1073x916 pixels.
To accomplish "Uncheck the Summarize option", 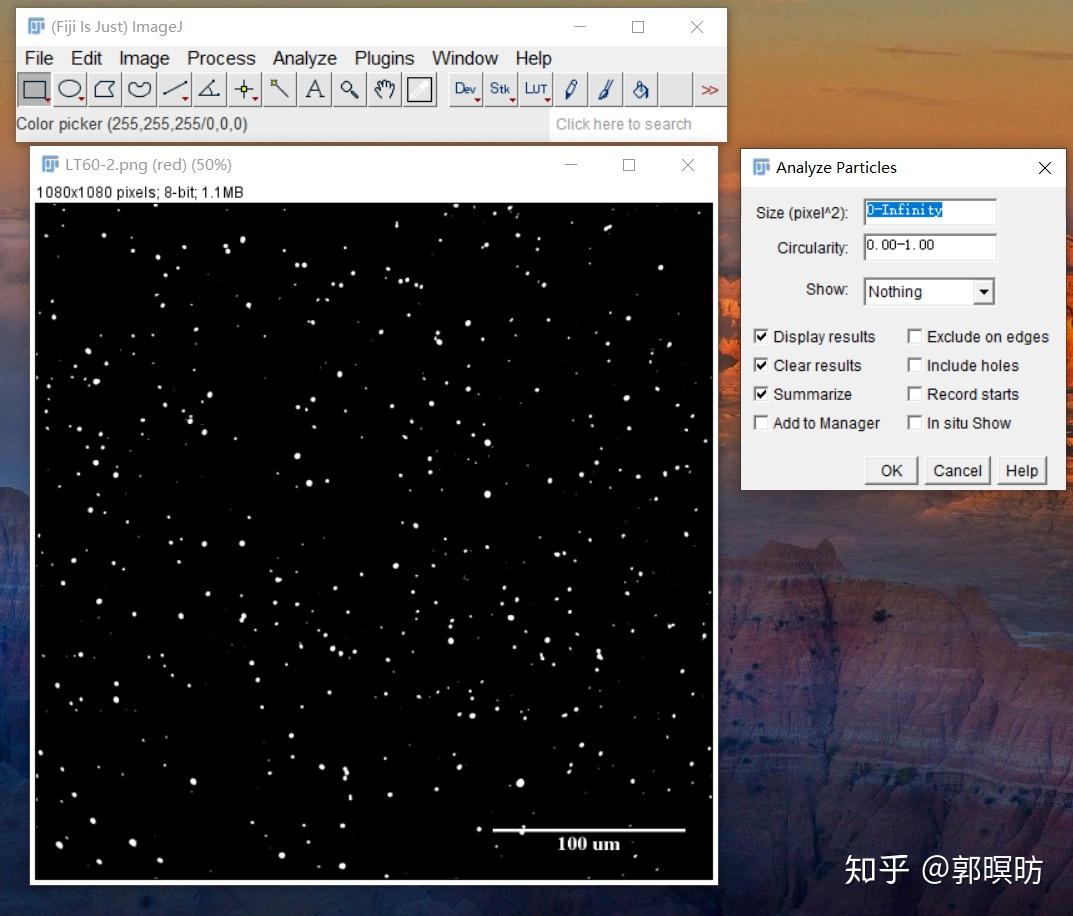I will point(762,394).
